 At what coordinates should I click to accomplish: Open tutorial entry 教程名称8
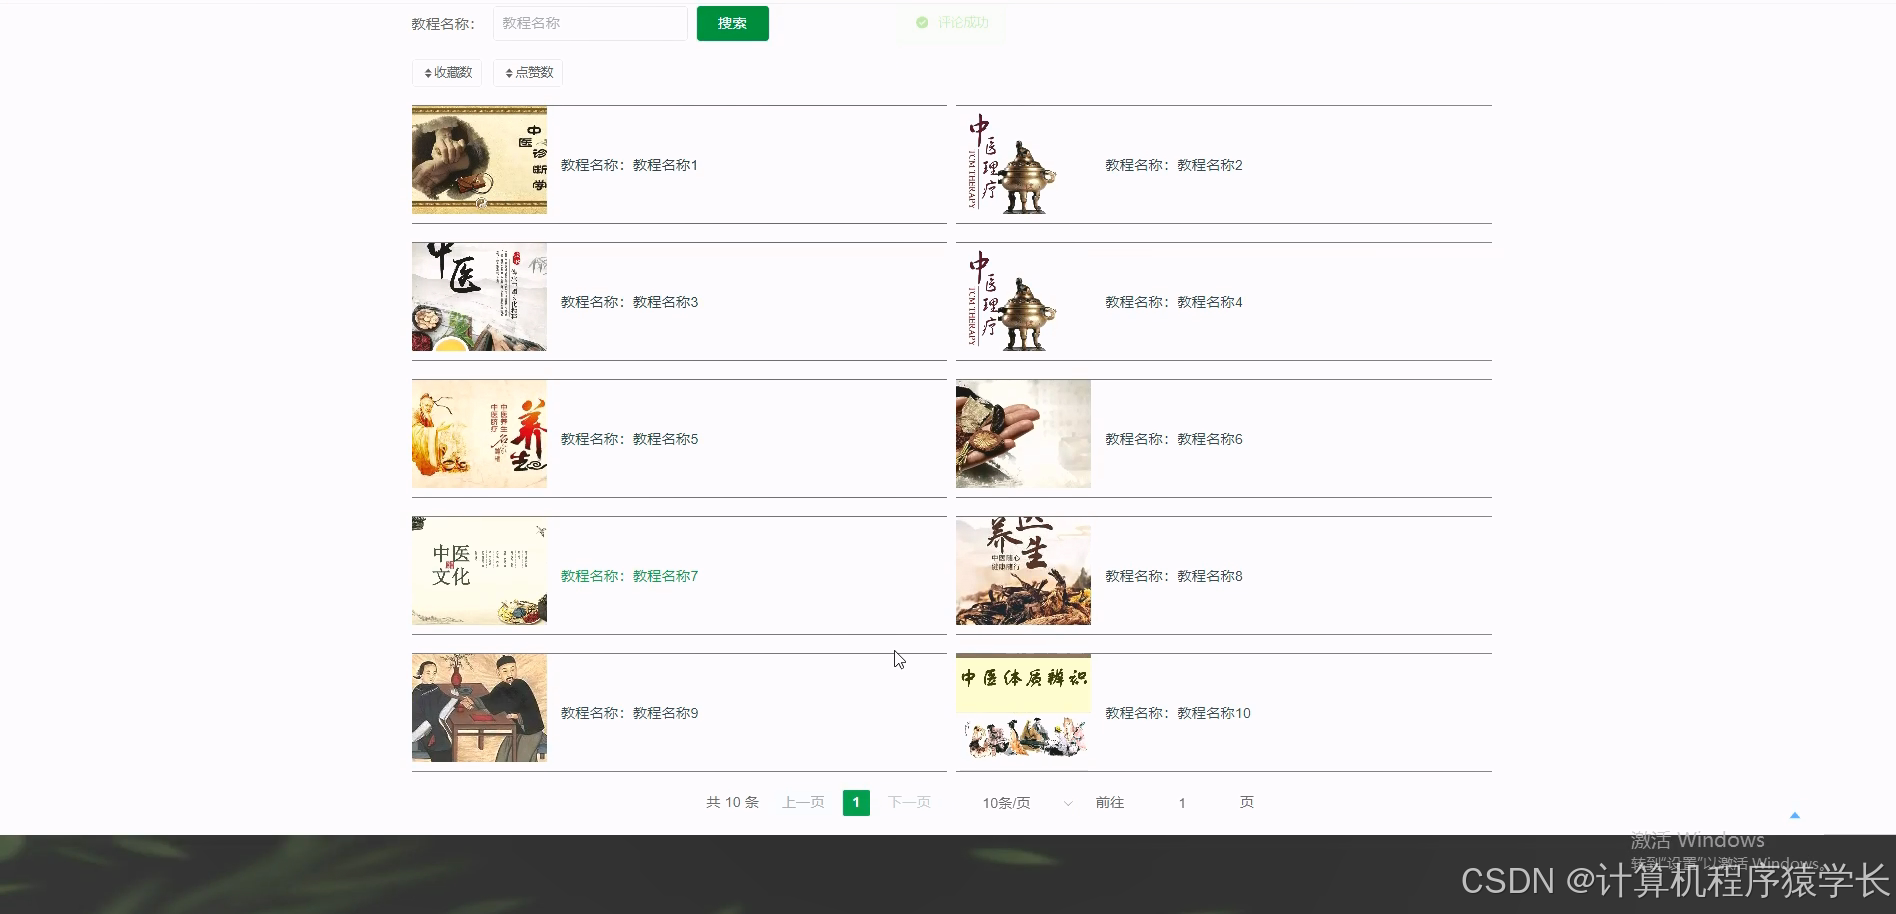[x=1173, y=576]
